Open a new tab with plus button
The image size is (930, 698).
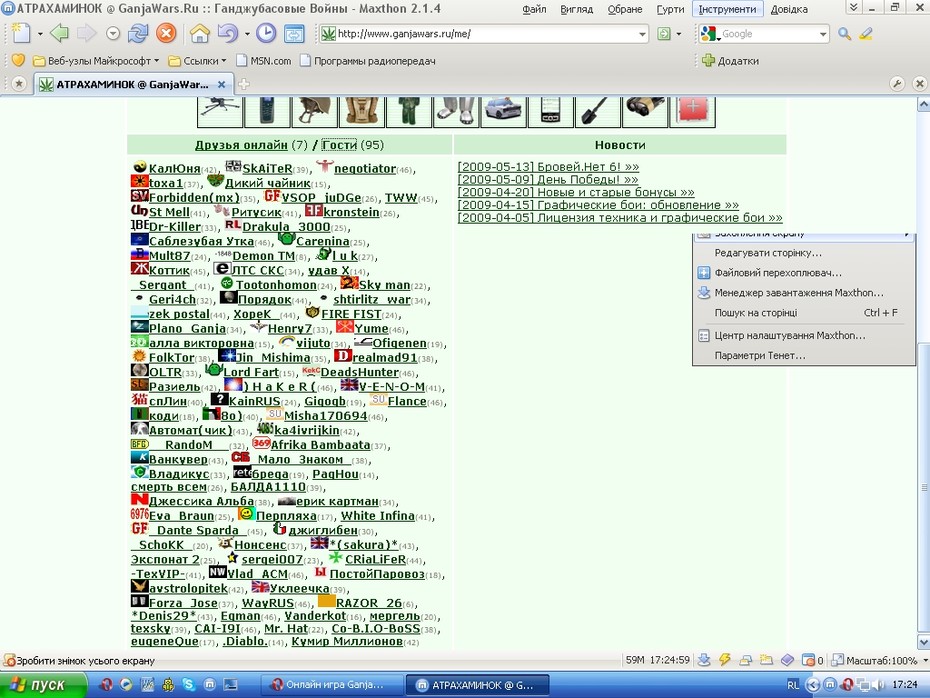[244, 84]
